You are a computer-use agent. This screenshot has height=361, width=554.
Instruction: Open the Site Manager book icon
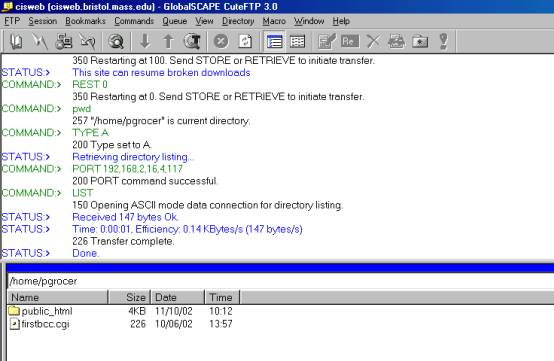[16, 42]
